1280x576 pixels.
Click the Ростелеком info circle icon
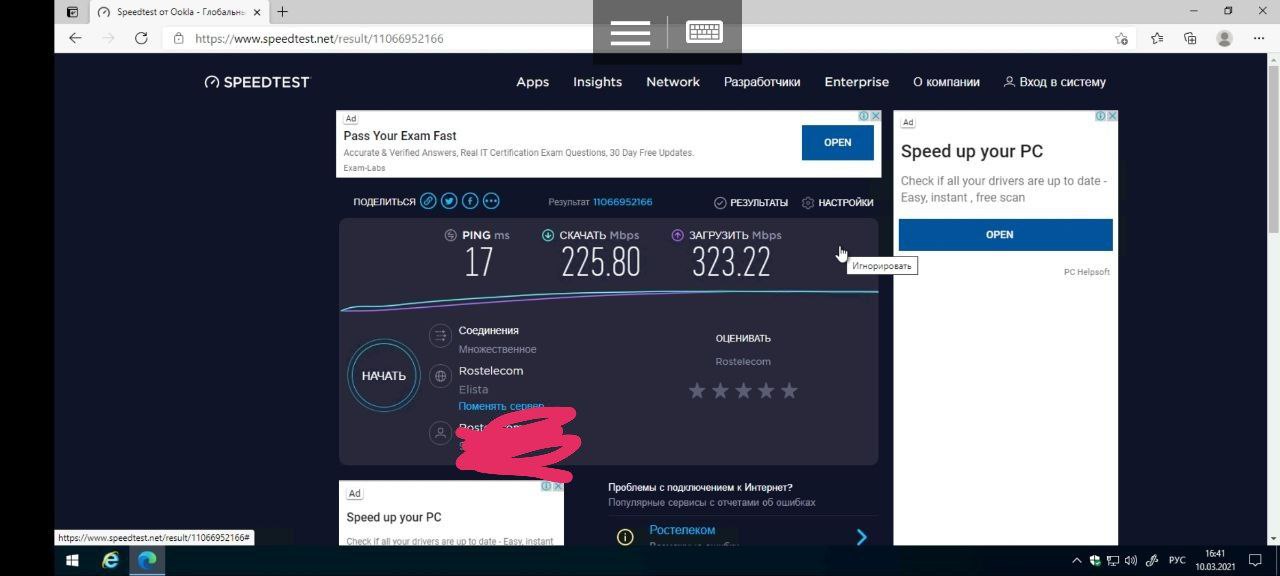point(625,537)
